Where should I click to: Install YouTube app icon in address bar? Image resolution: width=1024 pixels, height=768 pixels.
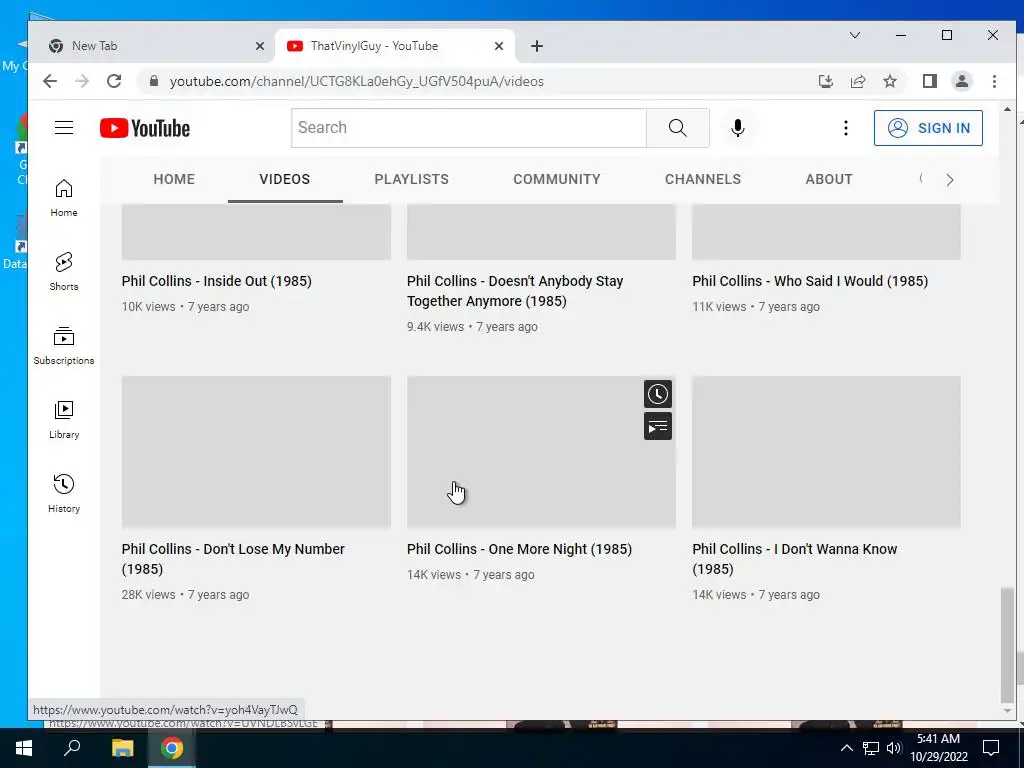[825, 81]
